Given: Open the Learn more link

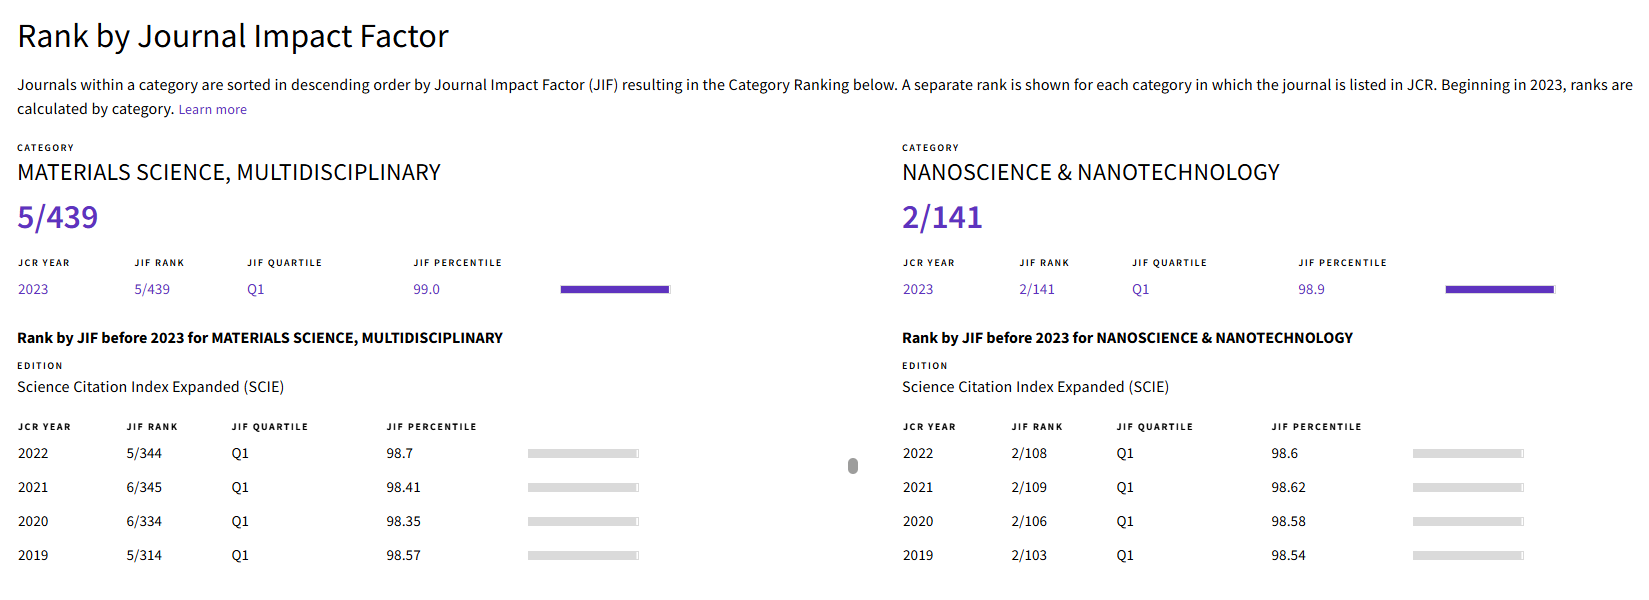Looking at the screenshot, I should tap(212, 110).
